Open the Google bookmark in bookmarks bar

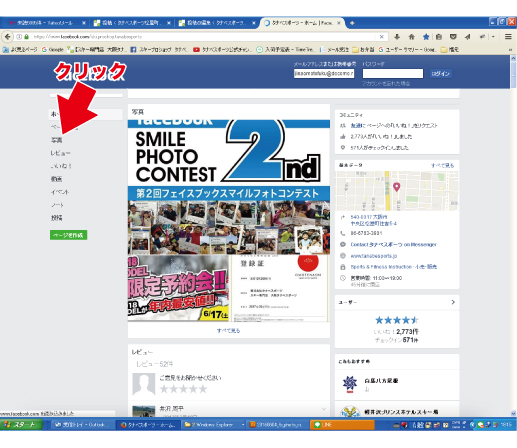[53, 50]
